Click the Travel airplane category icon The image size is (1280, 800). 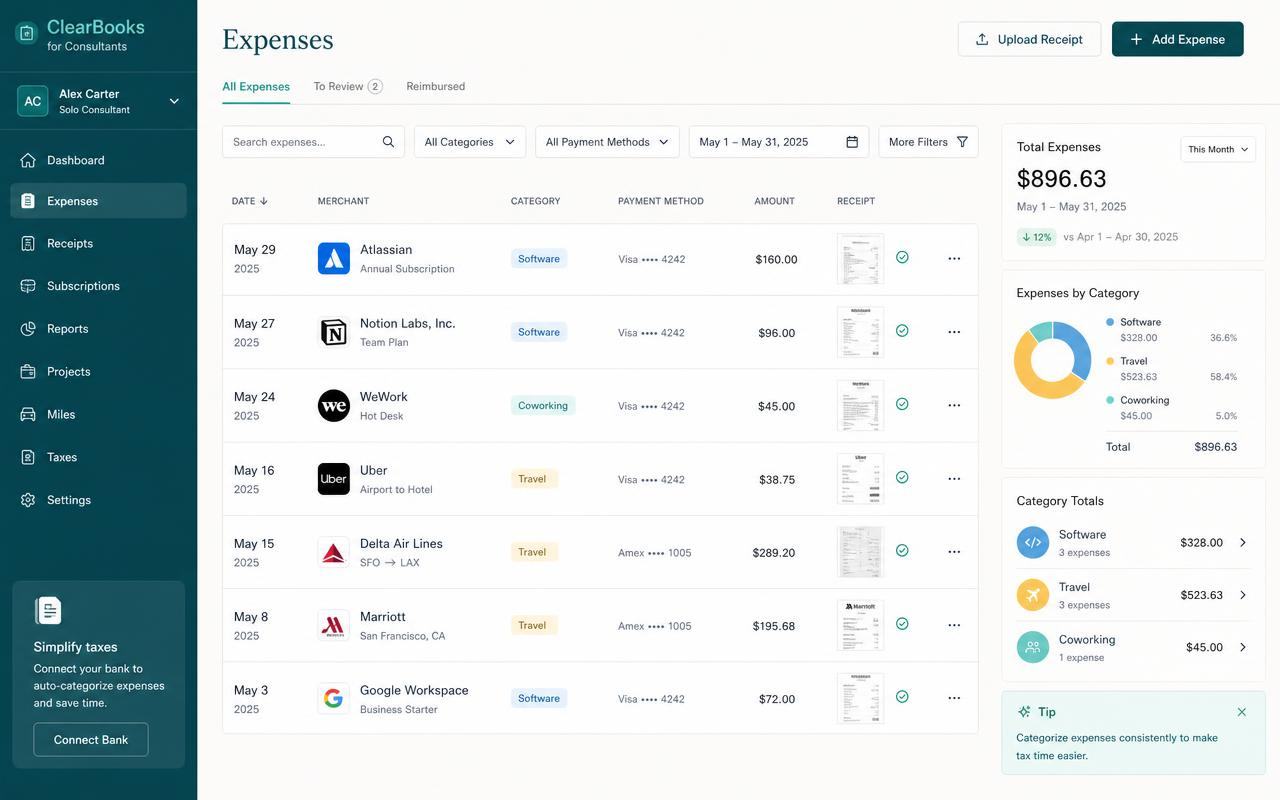[1033, 595]
